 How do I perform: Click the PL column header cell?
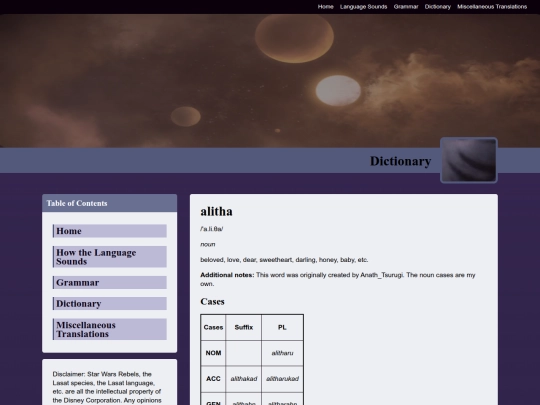click(282, 328)
